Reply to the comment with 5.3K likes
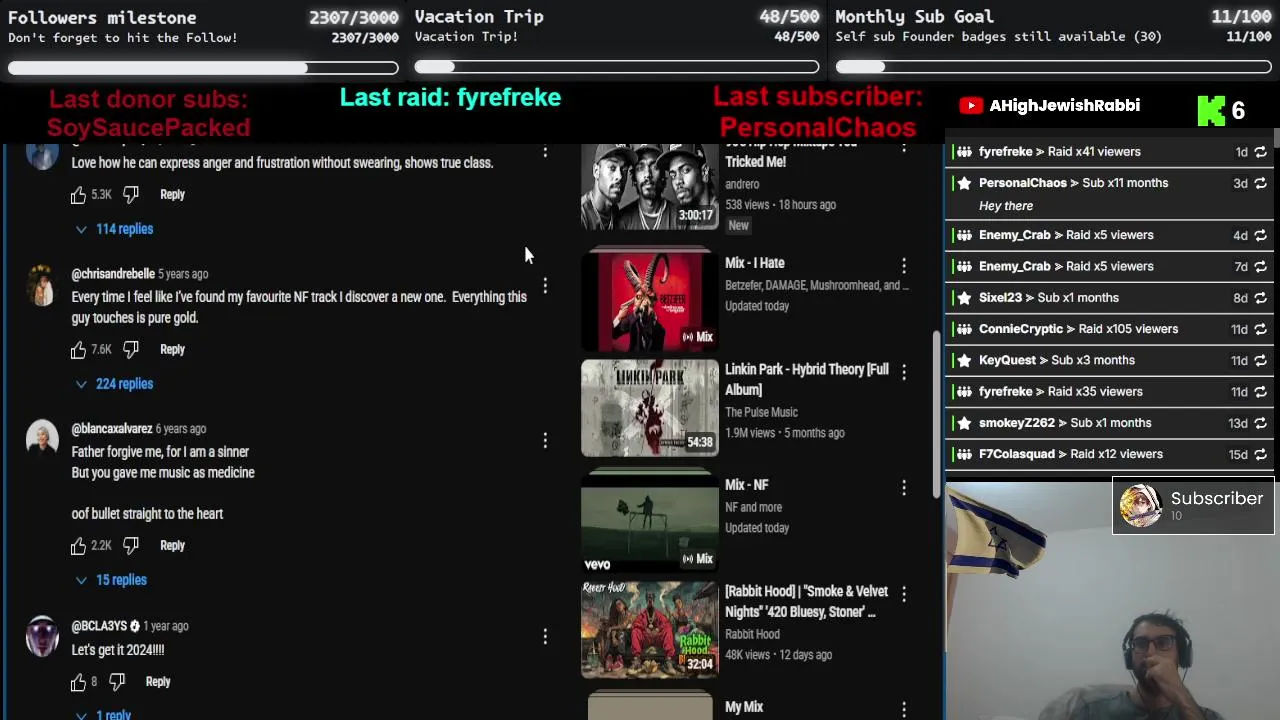This screenshot has height=720, width=1280. pyautogui.click(x=172, y=195)
